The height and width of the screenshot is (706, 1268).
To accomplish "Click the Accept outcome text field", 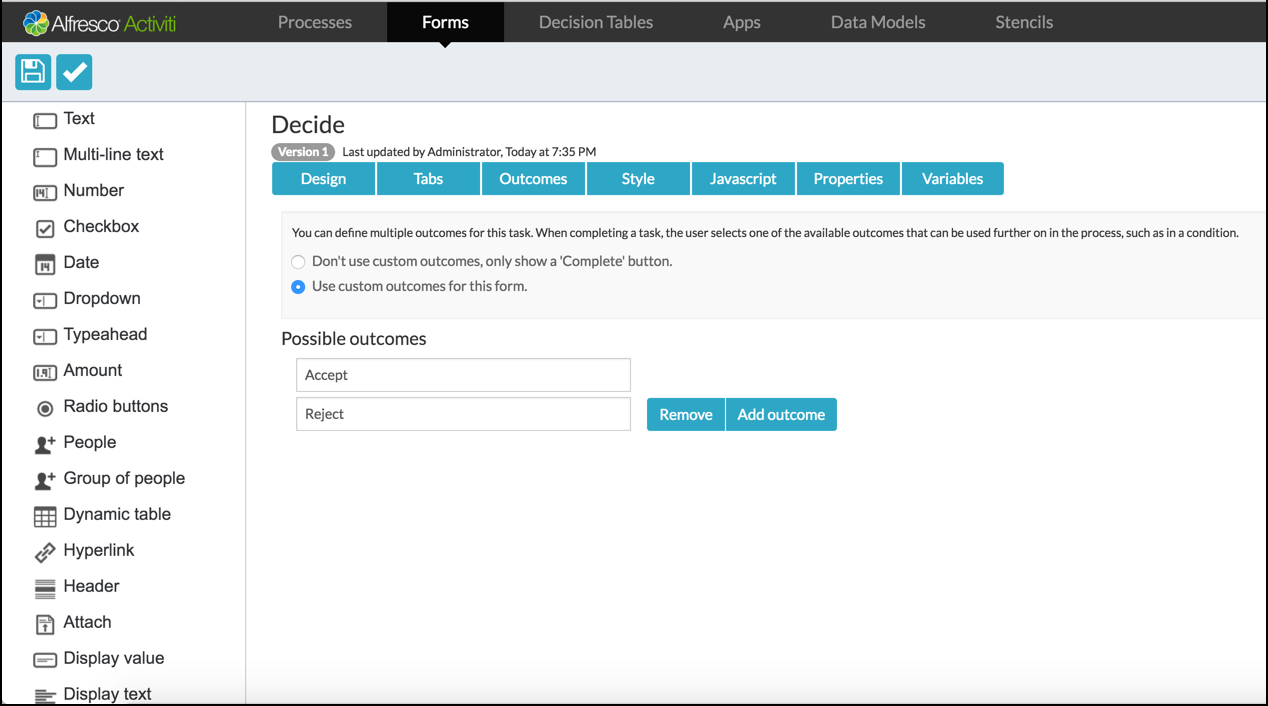I will 463,375.
